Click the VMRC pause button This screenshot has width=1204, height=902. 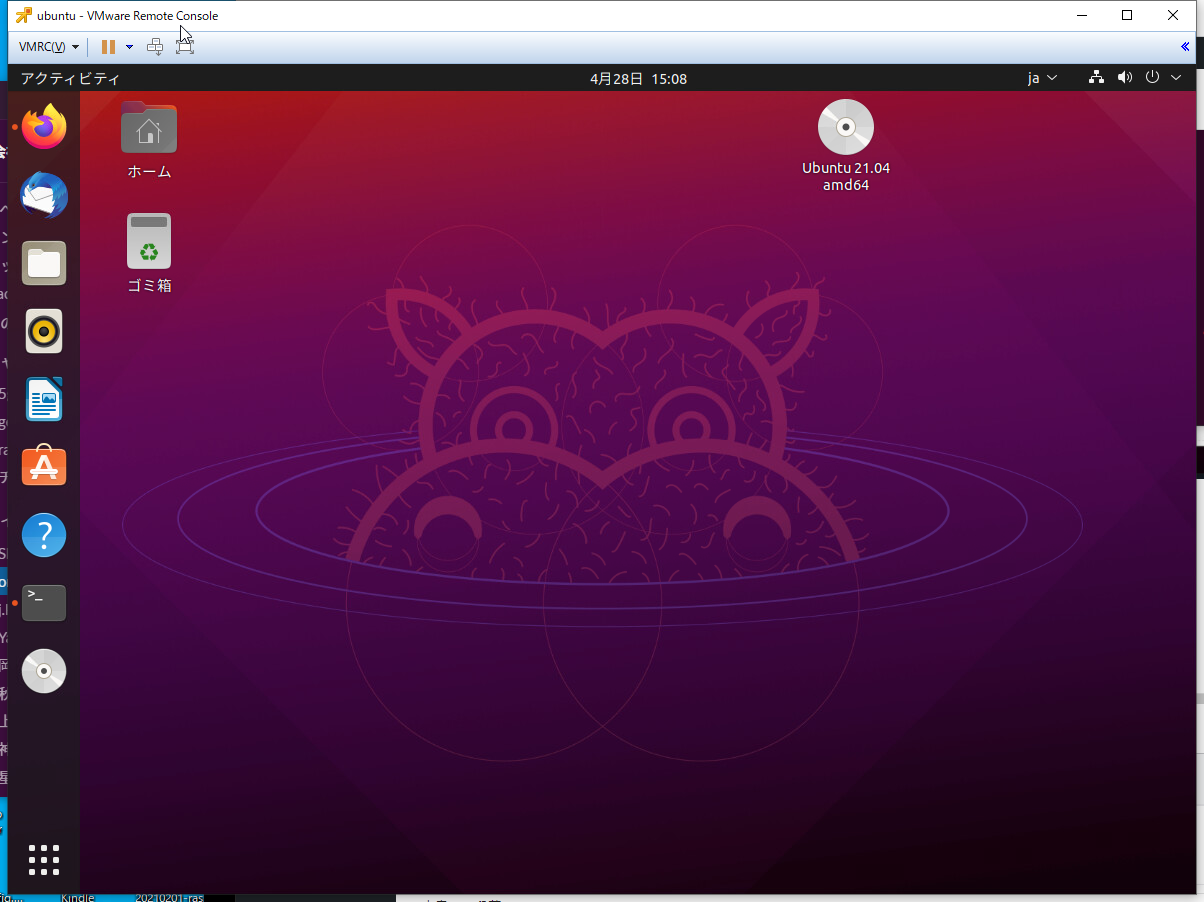pos(108,47)
